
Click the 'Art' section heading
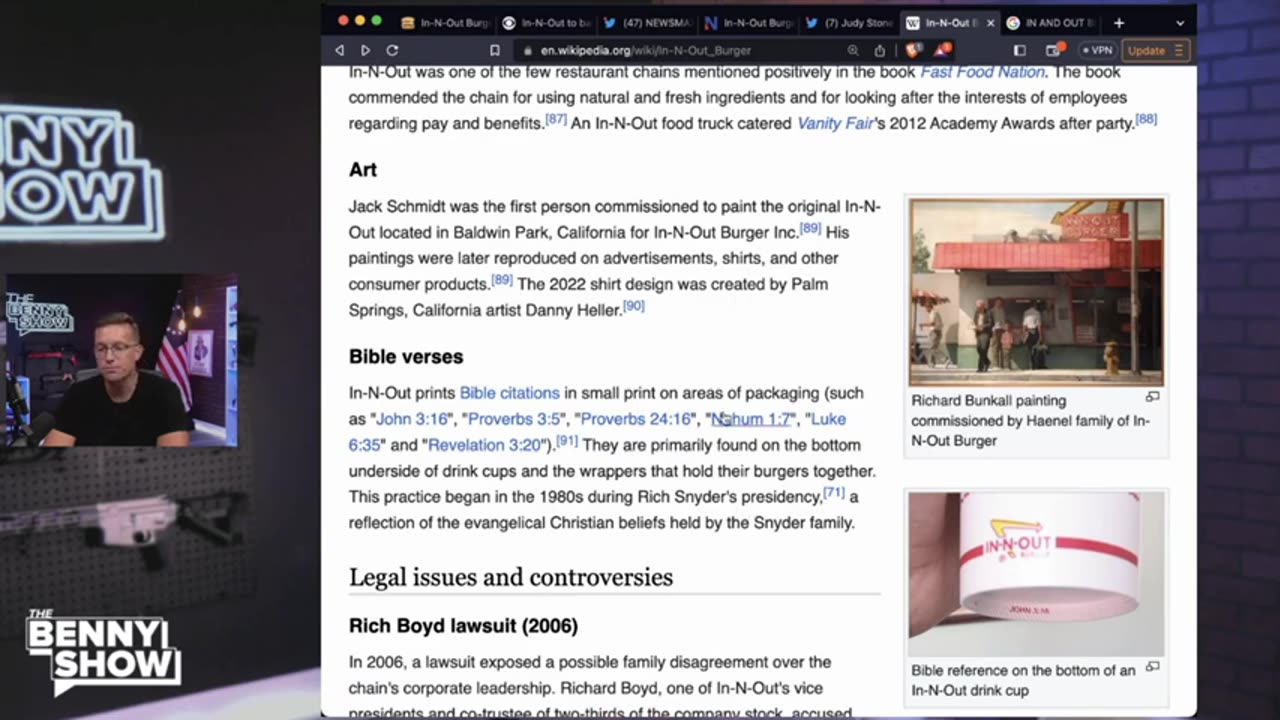click(x=363, y=170)
